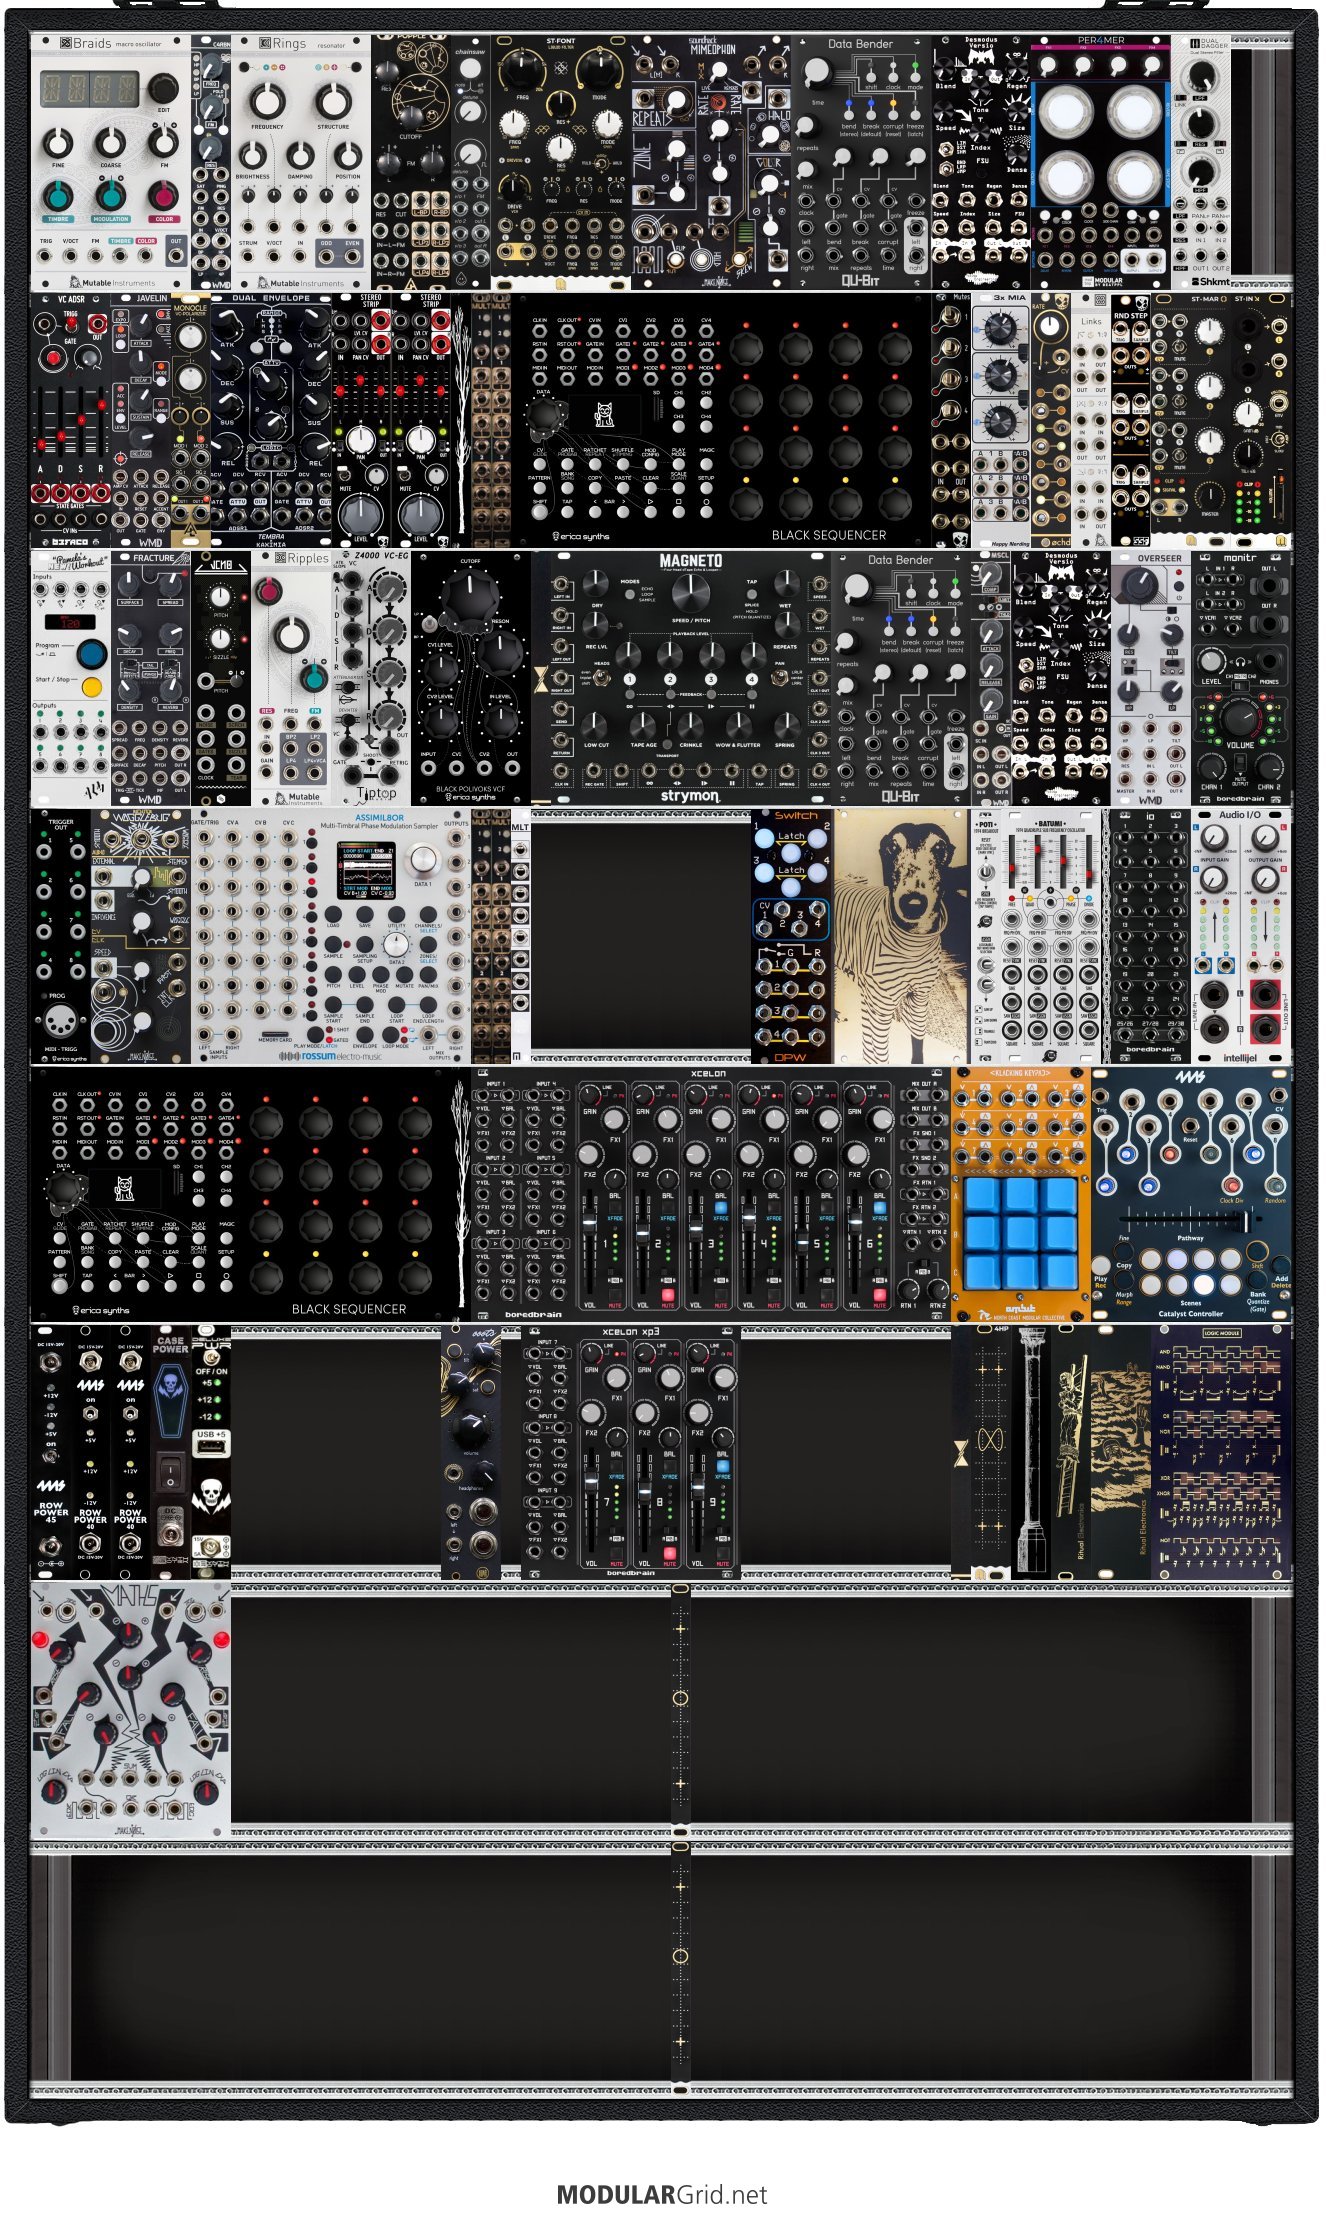Tap the center blue pad on Klacking Keypad

click(1021, 1233)
